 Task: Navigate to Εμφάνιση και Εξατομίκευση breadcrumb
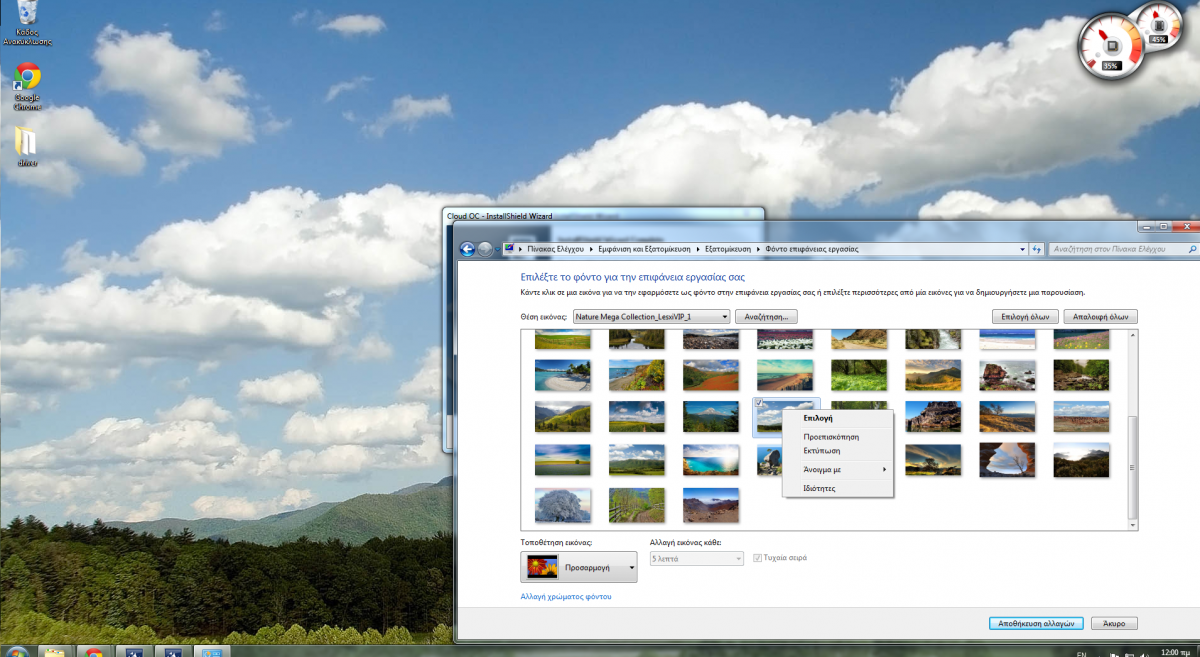click(x=646, y=249)
